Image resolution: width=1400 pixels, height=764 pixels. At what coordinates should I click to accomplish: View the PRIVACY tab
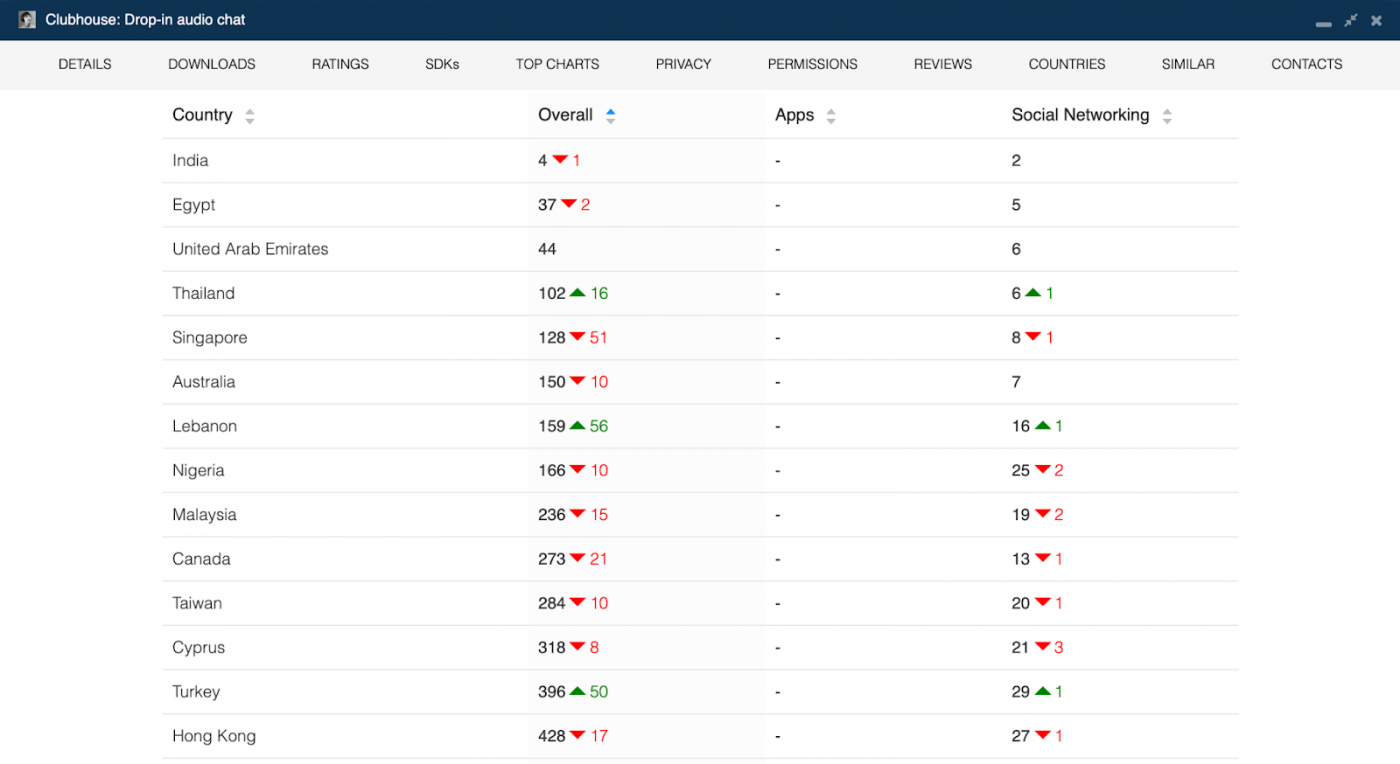[x=683, y=64]
